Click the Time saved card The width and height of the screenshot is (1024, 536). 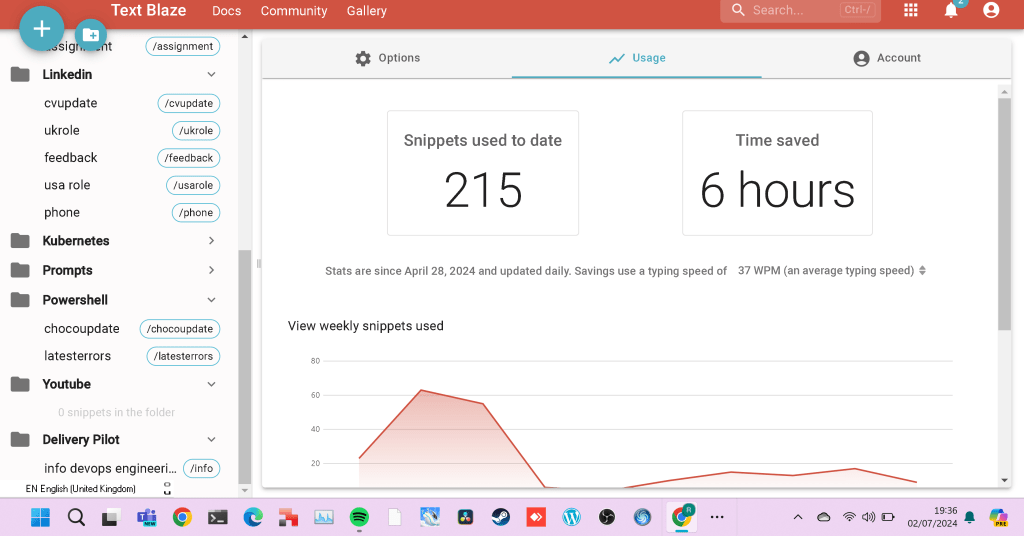tap(777, 173)
